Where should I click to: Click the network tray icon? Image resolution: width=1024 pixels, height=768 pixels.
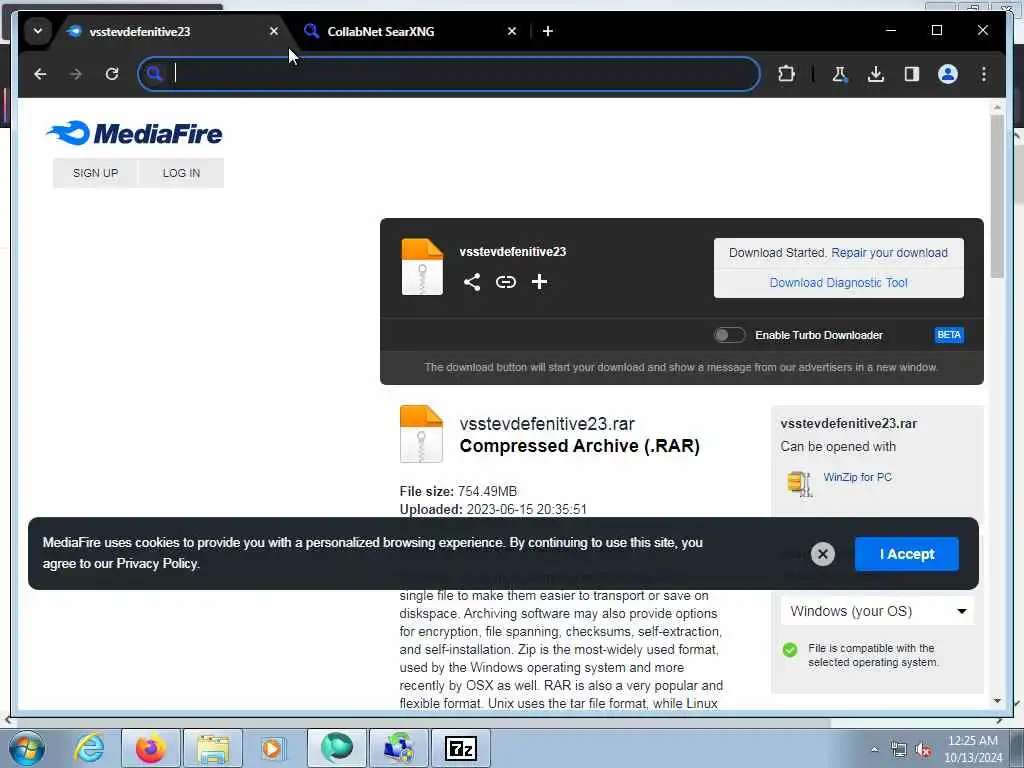tap(899, 750)
